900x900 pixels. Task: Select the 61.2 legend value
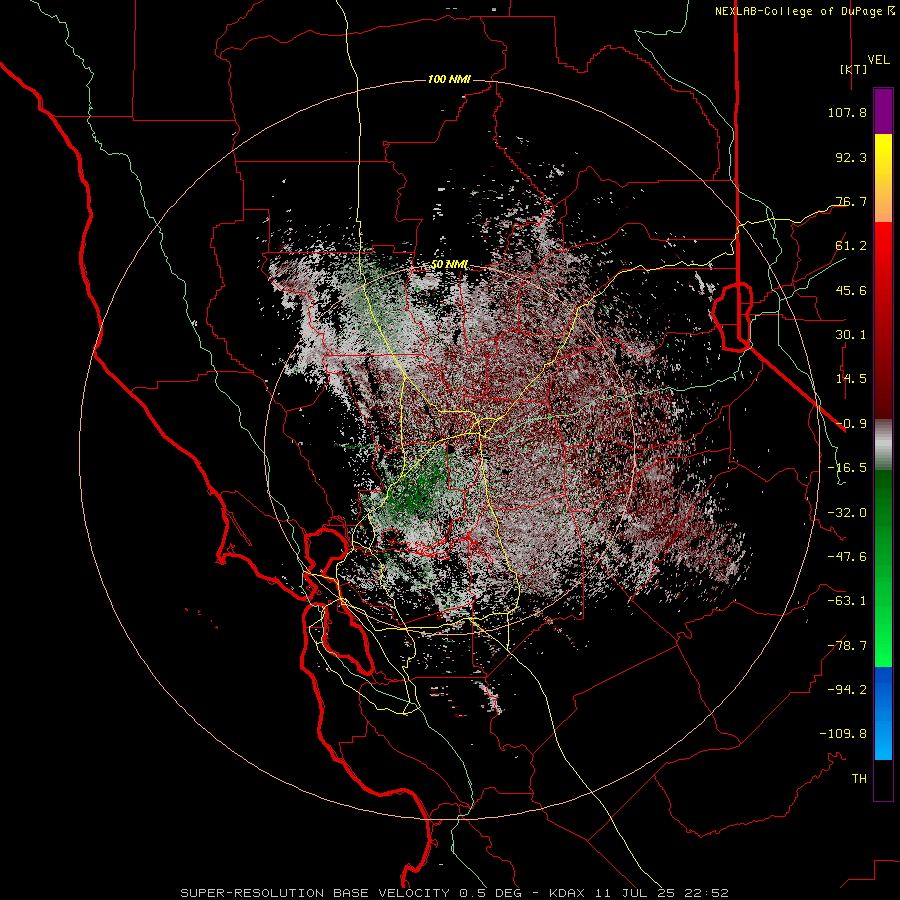tap(851, 246)
